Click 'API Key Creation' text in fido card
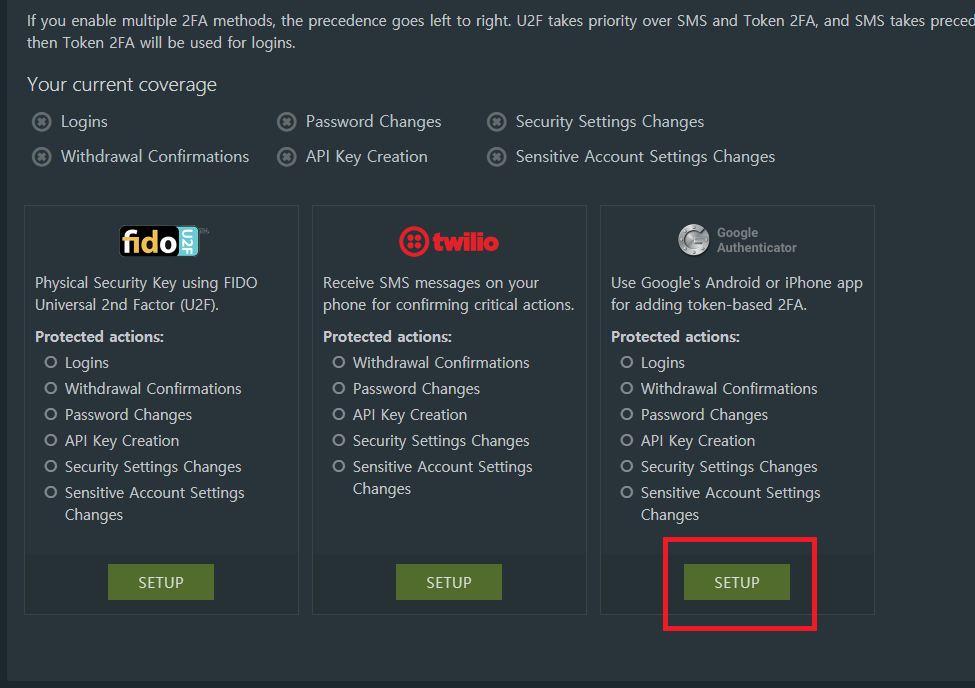 click(122, 441)
